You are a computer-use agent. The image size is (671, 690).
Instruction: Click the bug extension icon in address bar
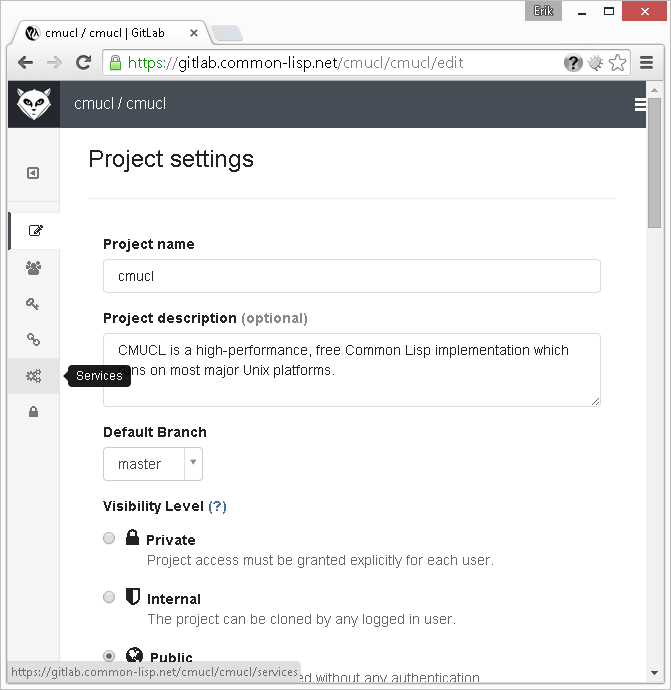click(595, 62)
